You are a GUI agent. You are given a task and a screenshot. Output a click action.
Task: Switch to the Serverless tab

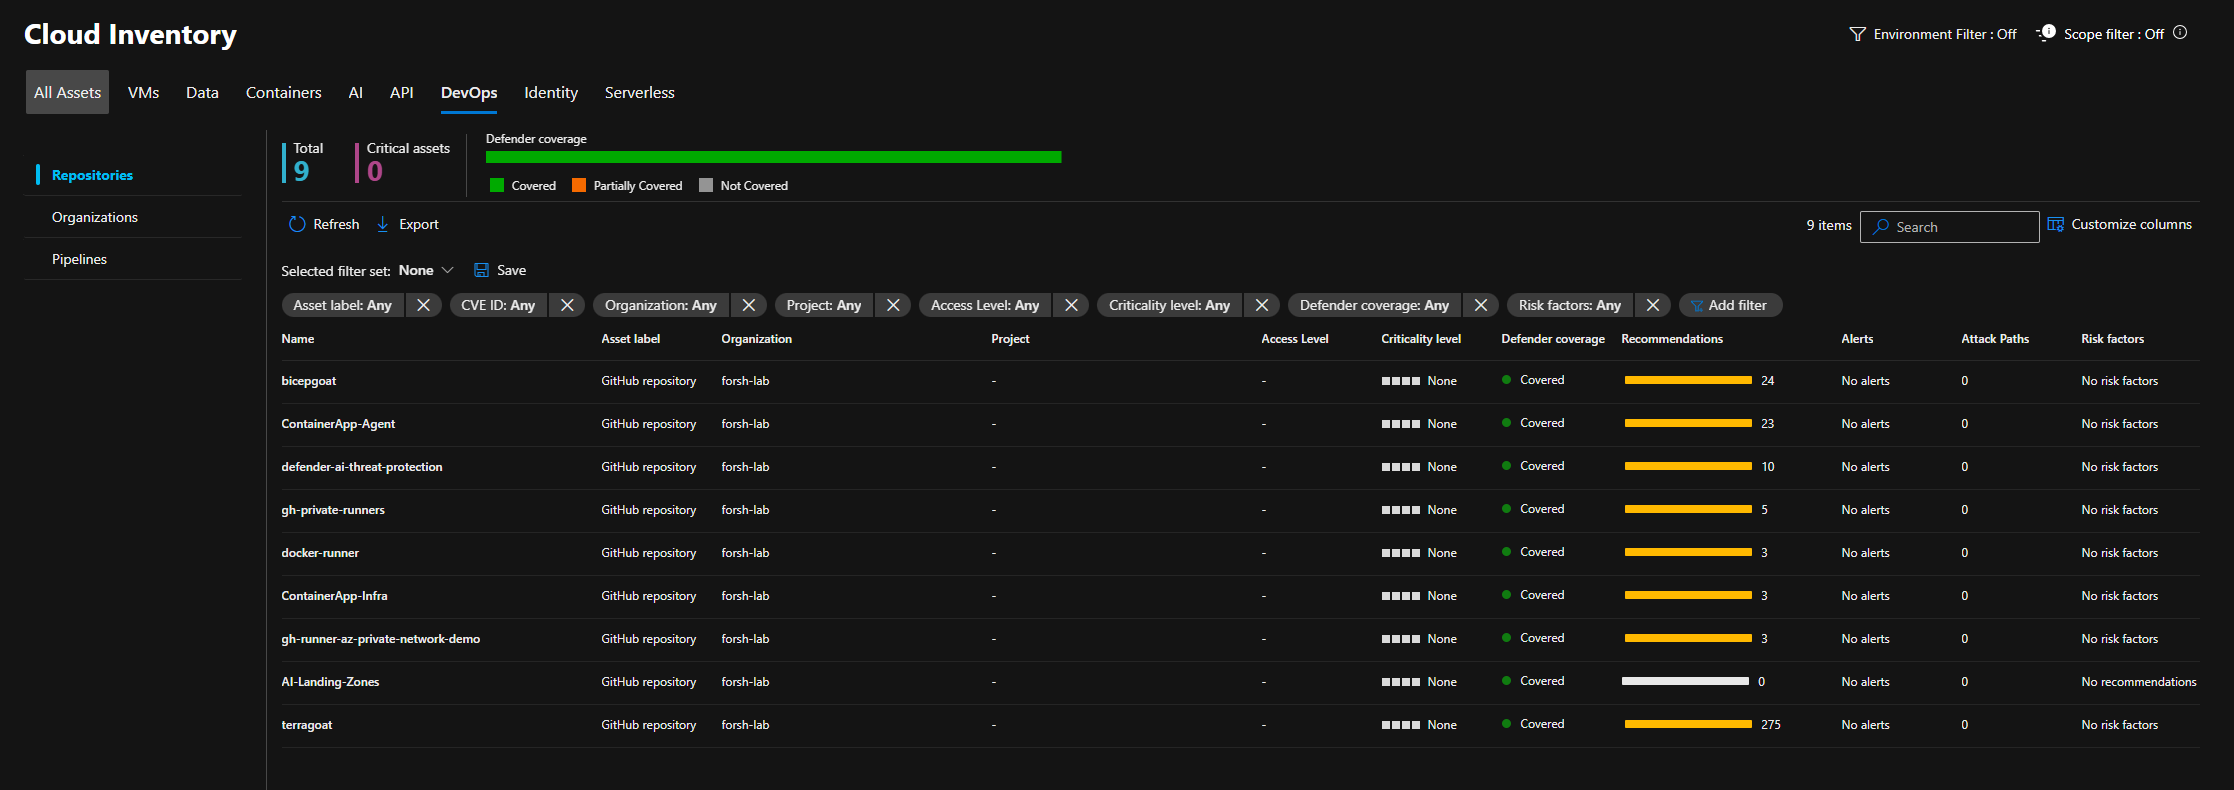click(639, 93)
